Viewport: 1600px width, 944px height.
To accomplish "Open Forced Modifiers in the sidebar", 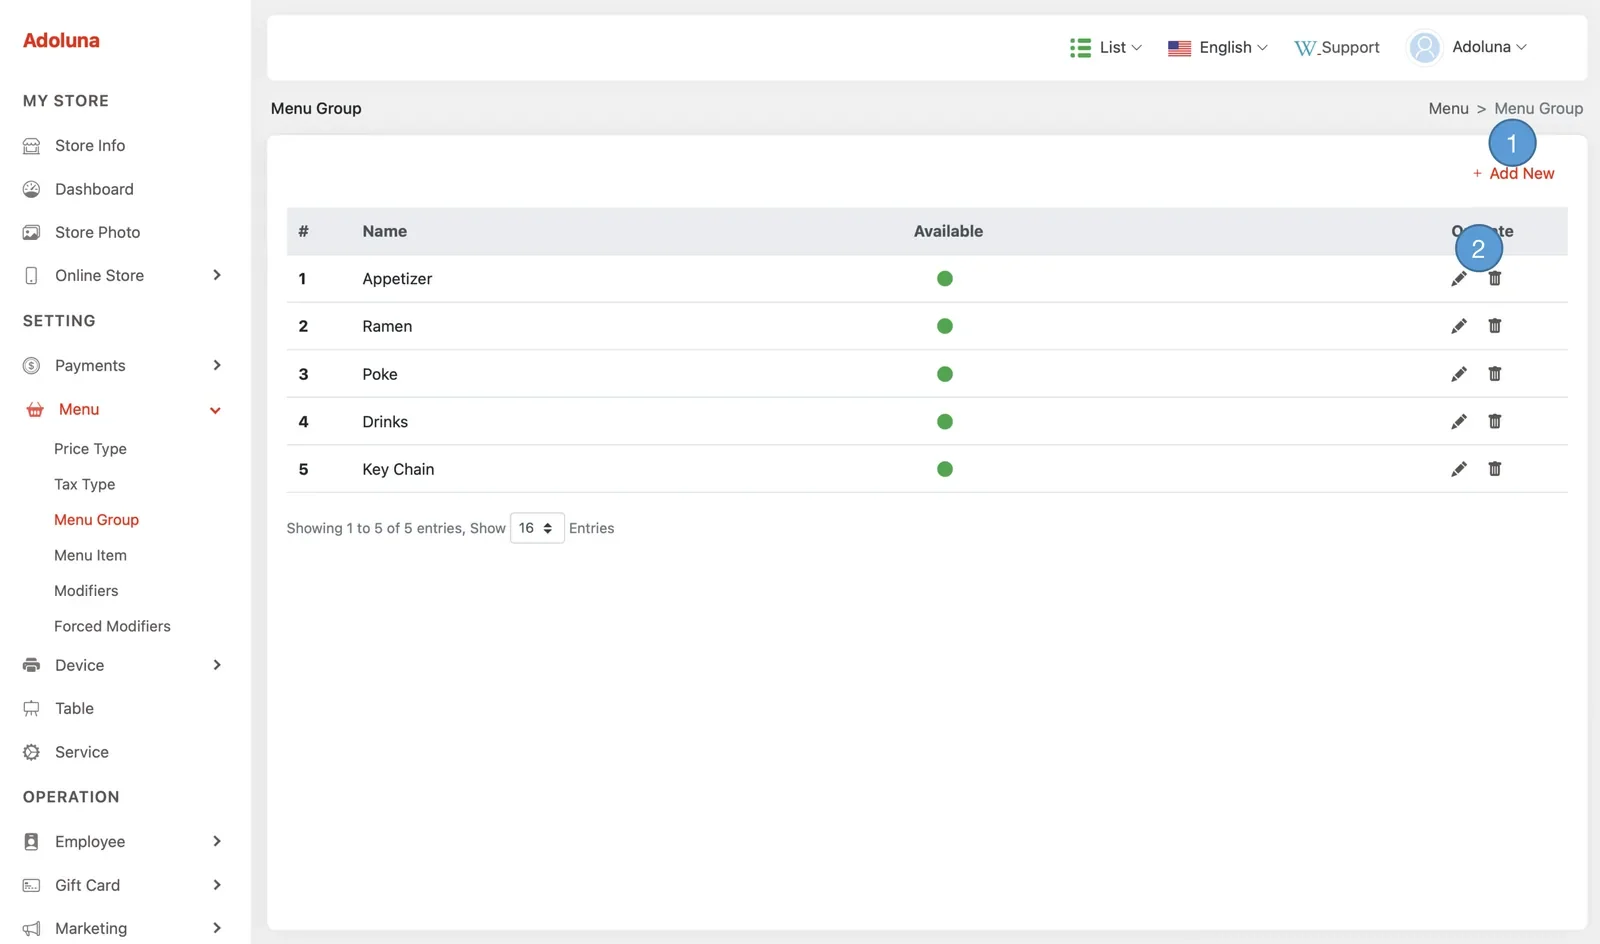I will [112, 626].
